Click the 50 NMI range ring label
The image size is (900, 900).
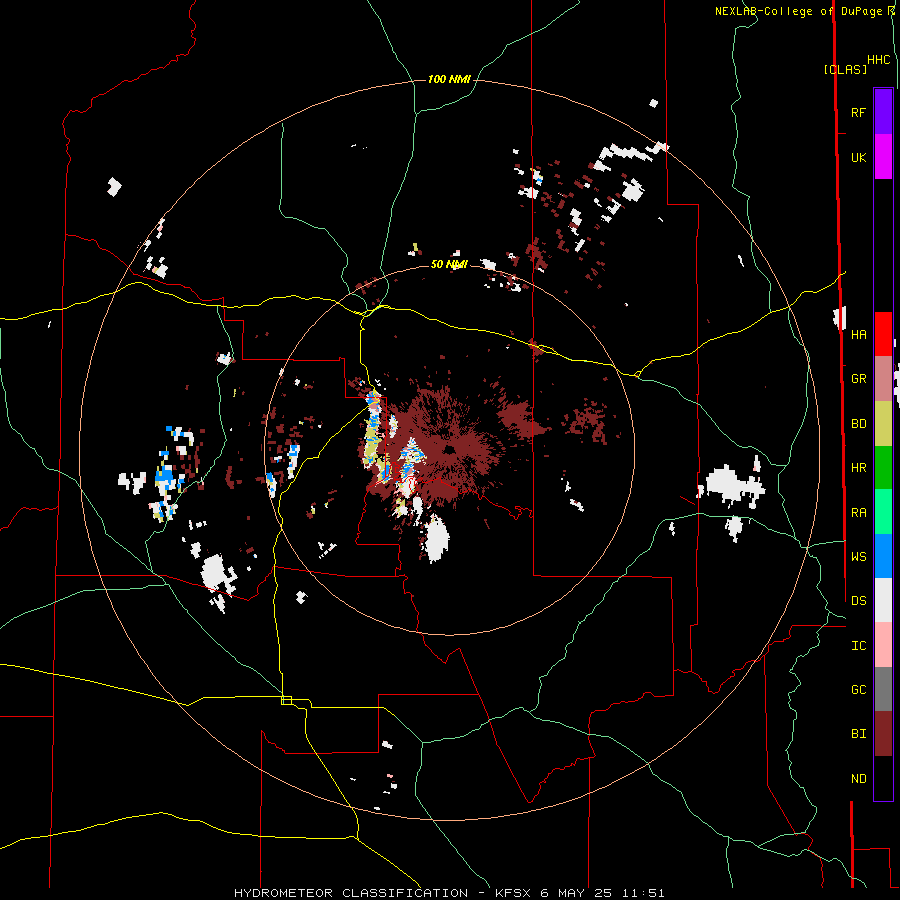tap(449, 264)
